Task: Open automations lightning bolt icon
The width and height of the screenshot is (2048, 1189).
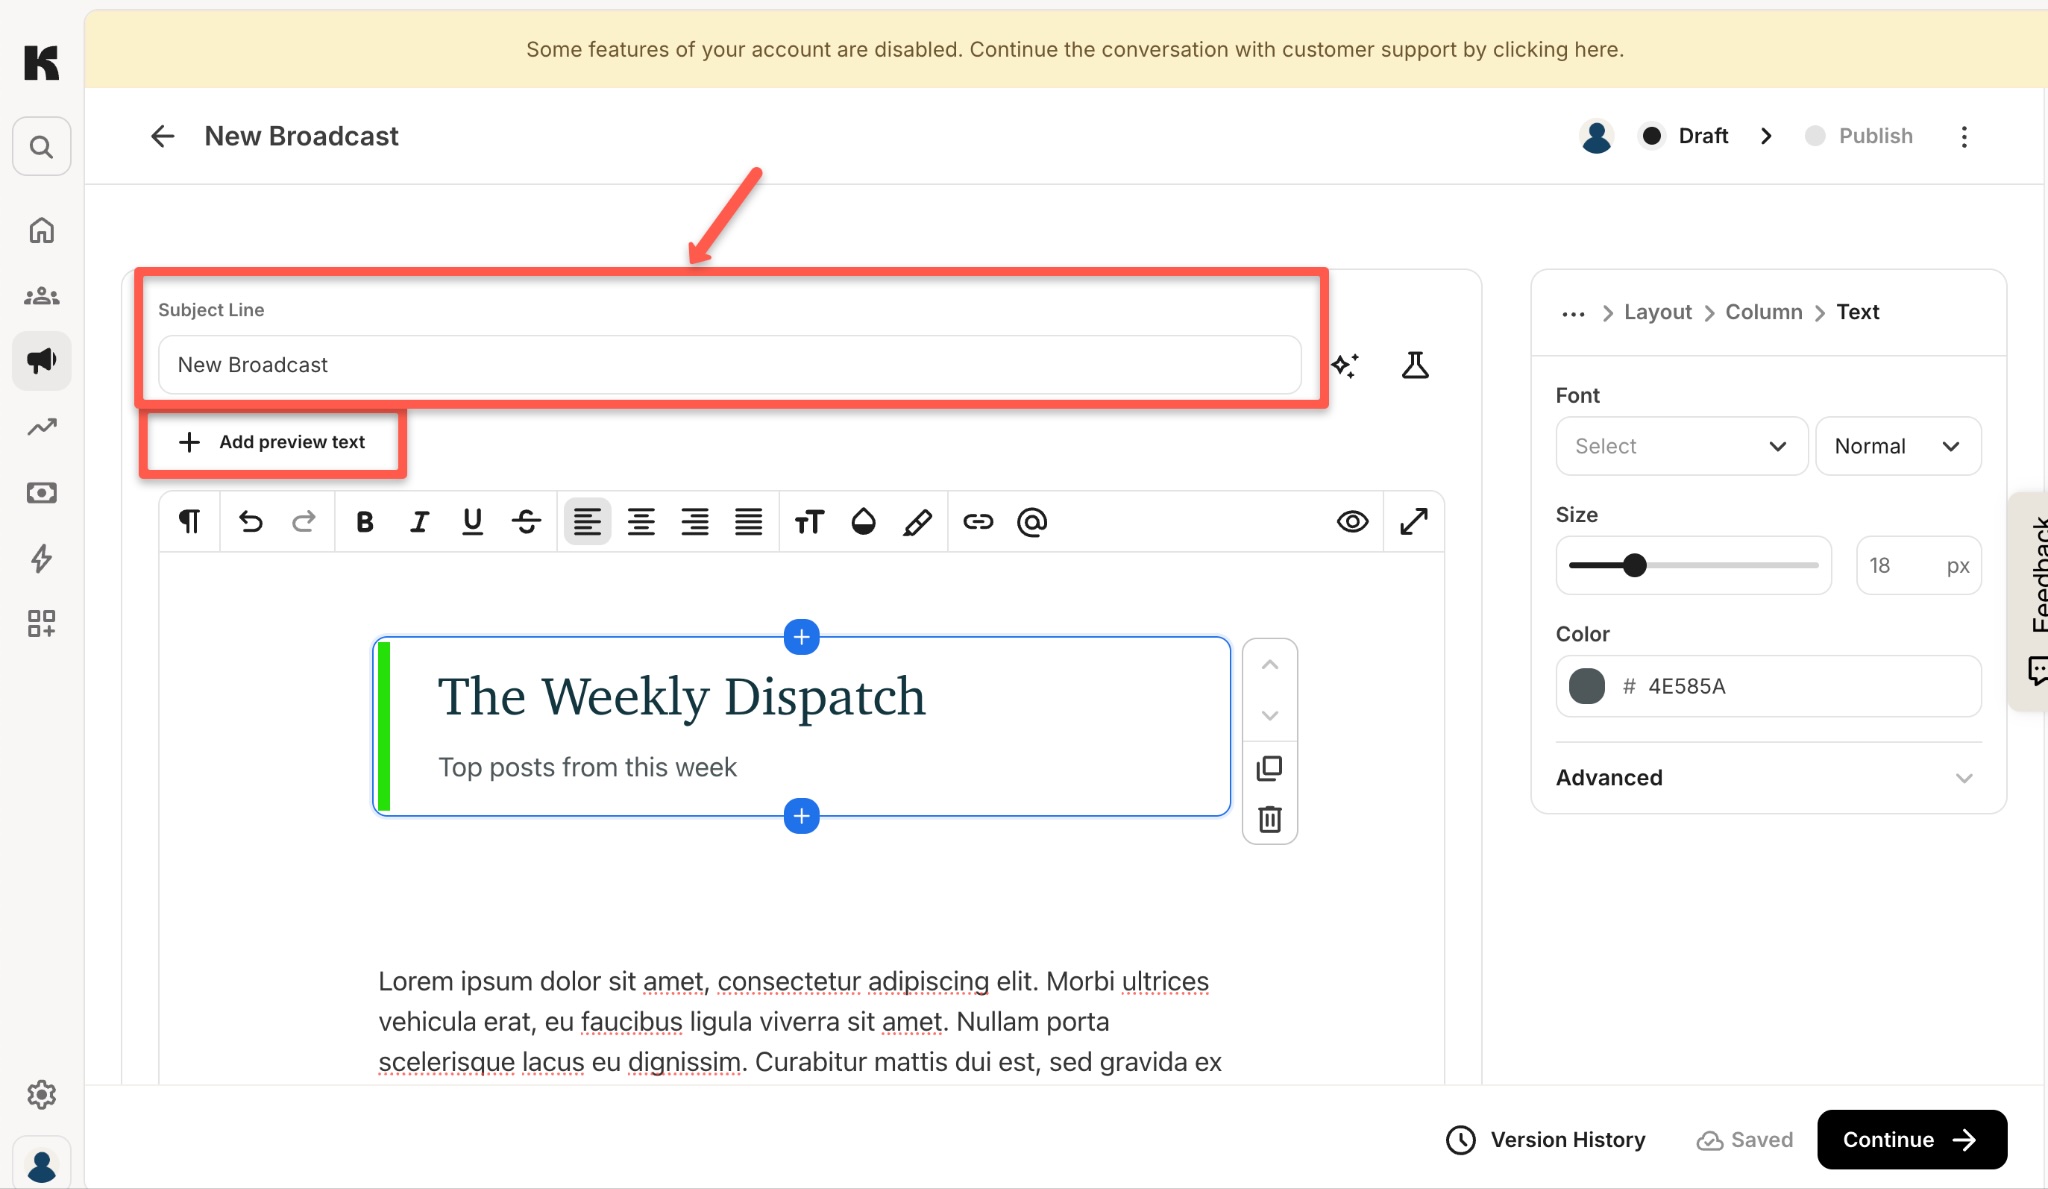Action: click(41, 558)
